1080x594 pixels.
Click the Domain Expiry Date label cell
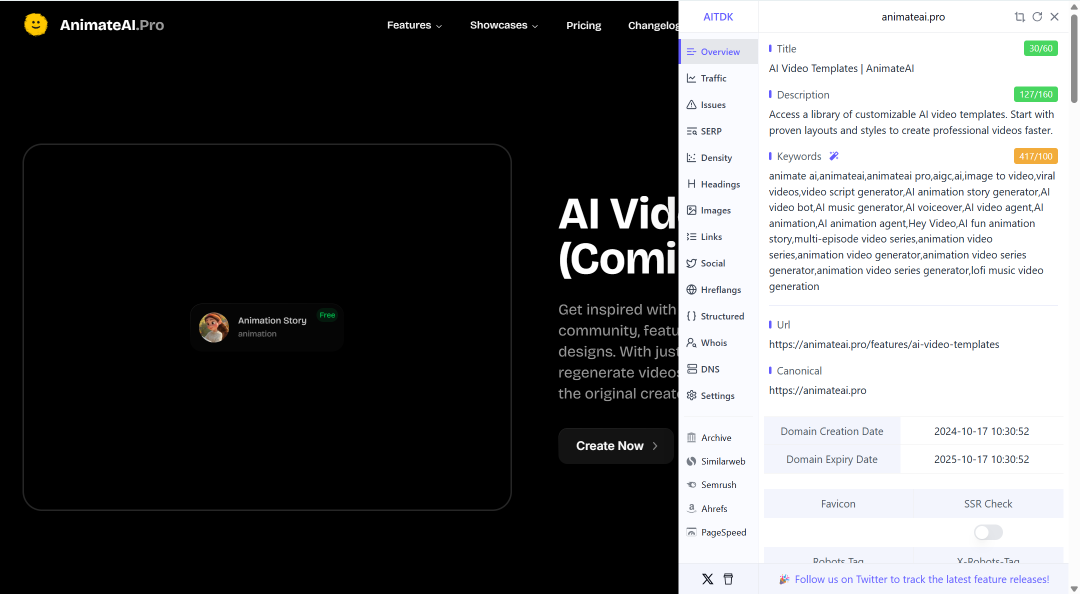[832, 459]
